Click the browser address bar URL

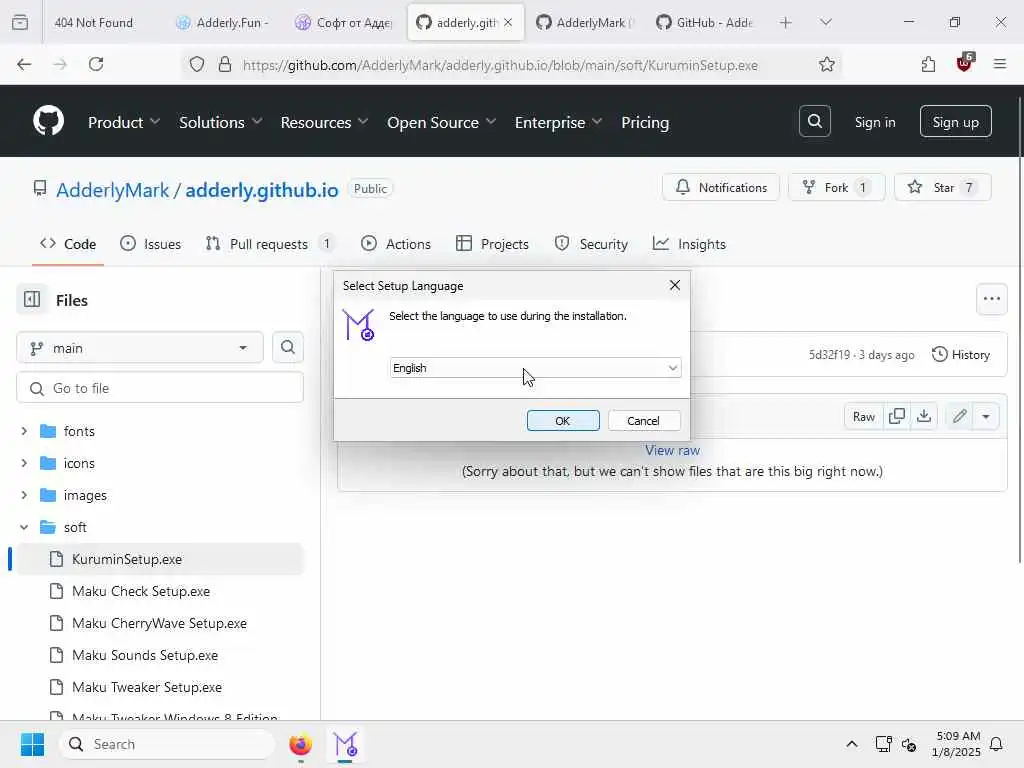[x=500, y=65]
